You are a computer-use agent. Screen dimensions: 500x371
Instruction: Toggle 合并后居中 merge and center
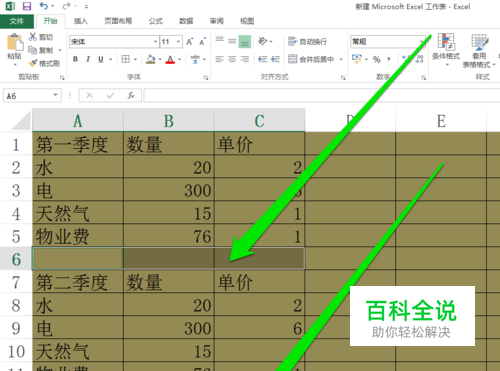point(311,59)
